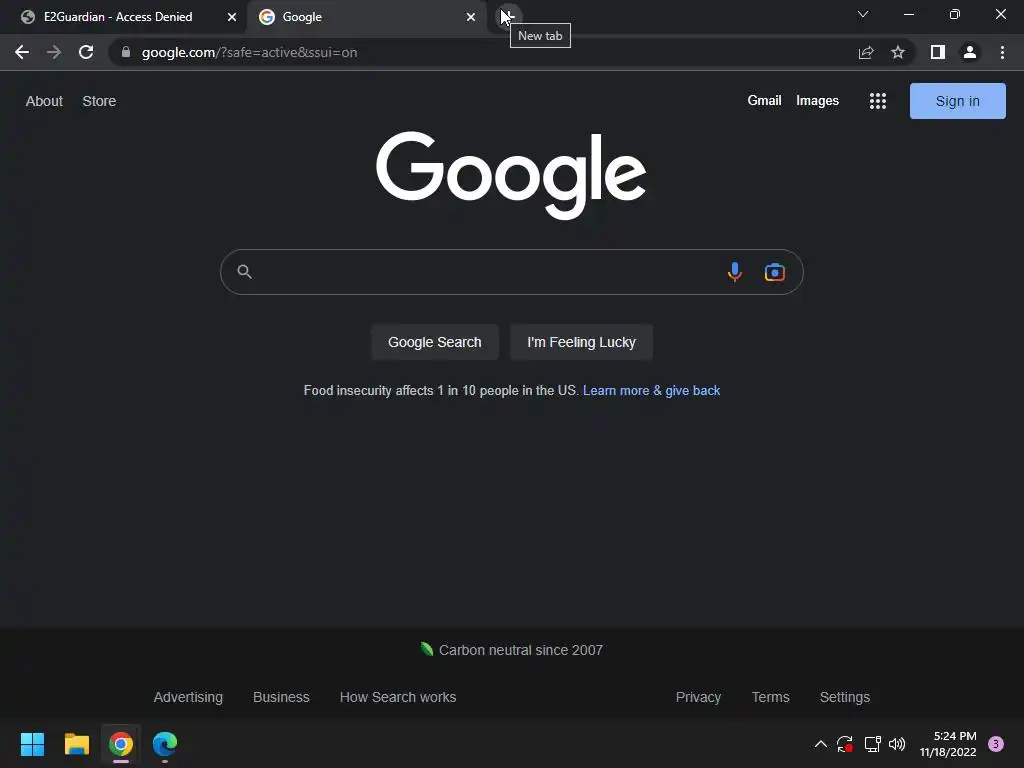1024x768 pixels.
Task: Open the Chrome profile icon
Action: pos(970,52)
